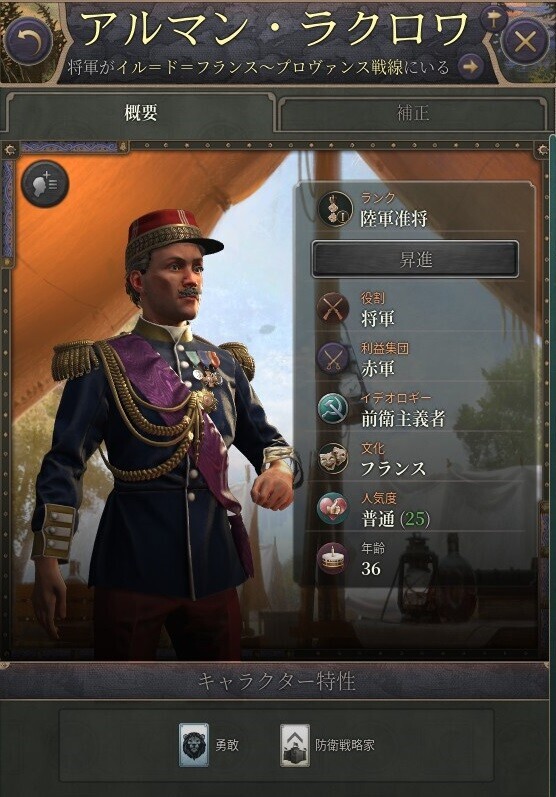Select the 勇敢 lion trait card
This screenshot has height=797, width=556.
click(194, 745)
